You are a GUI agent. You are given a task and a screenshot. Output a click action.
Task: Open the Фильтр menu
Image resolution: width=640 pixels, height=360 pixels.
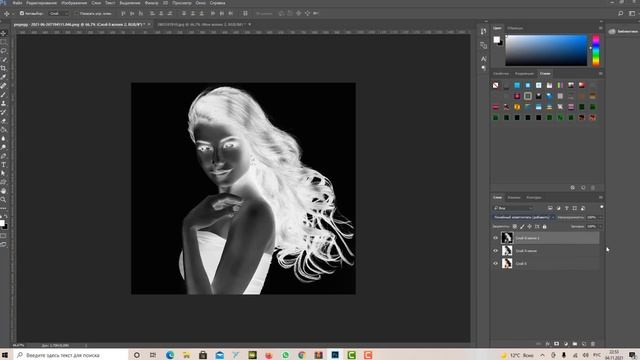click(x=151, y=3)
